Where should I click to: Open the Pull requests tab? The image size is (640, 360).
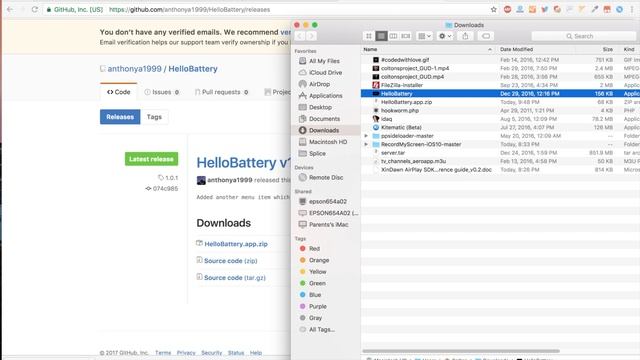click(222, 92)
